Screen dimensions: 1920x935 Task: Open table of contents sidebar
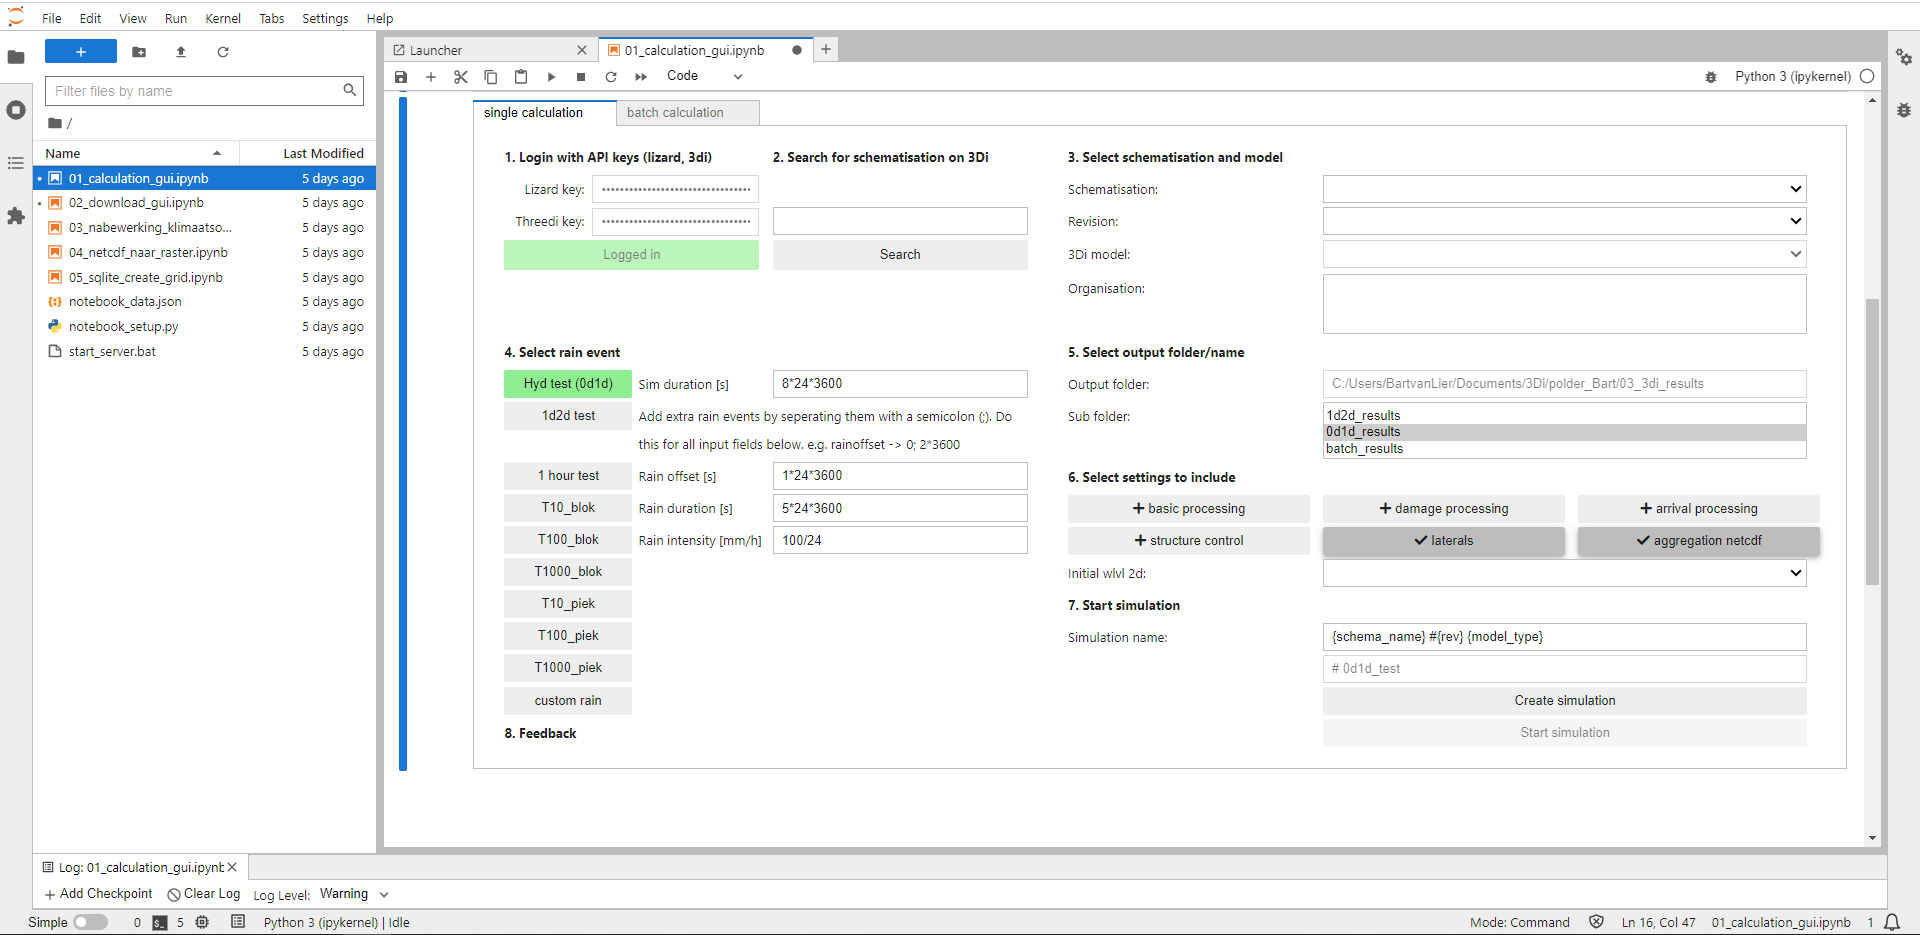click(16, 163)
